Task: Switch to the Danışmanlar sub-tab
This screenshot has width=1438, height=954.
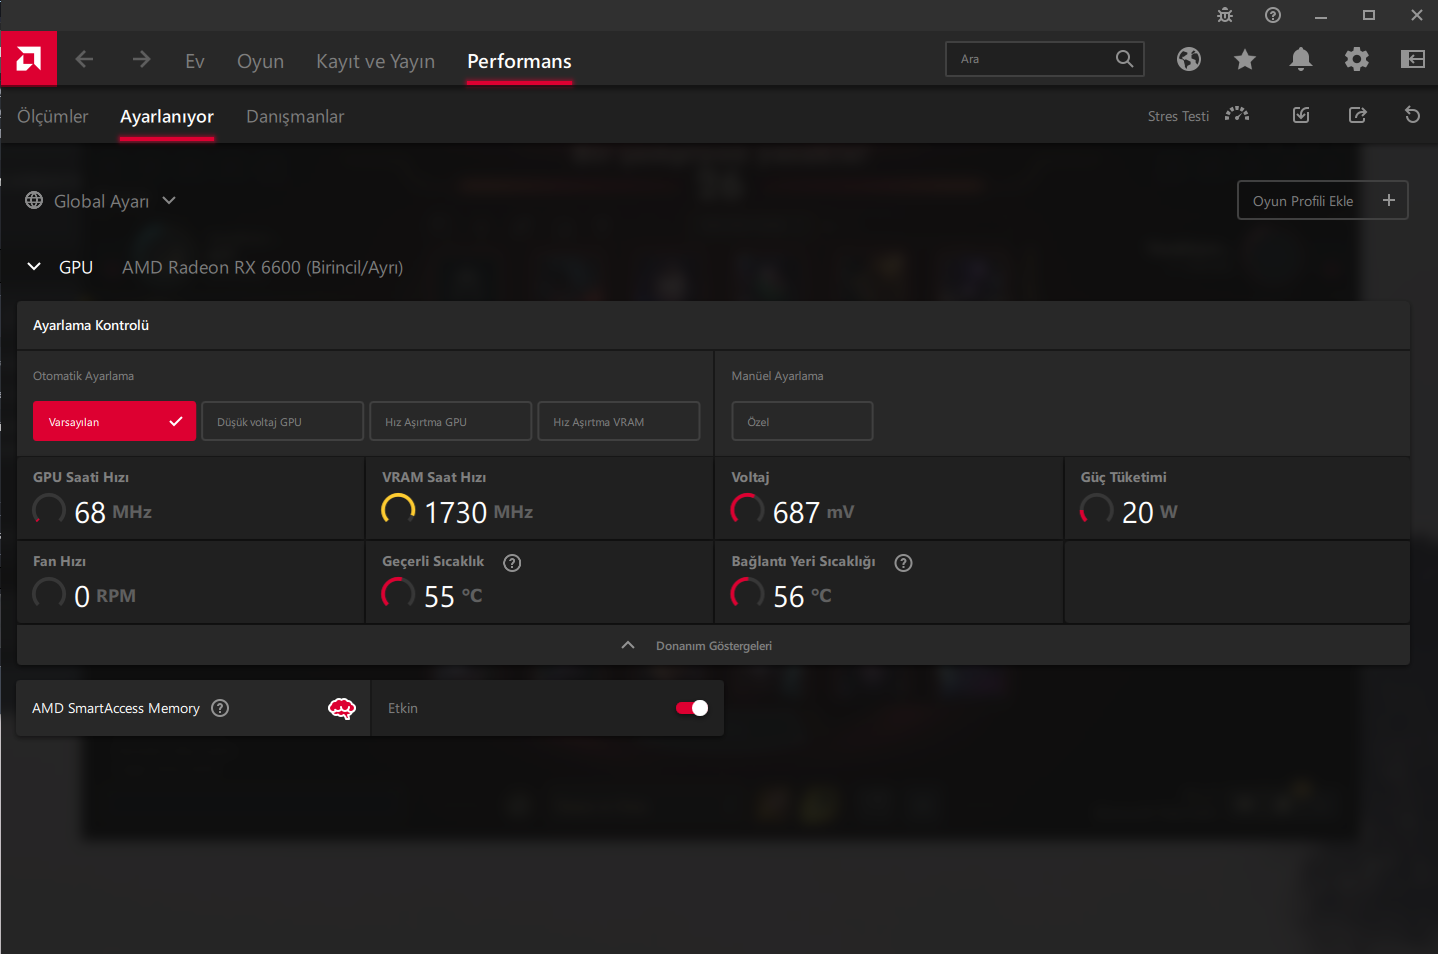Action: tap(295, 116)
